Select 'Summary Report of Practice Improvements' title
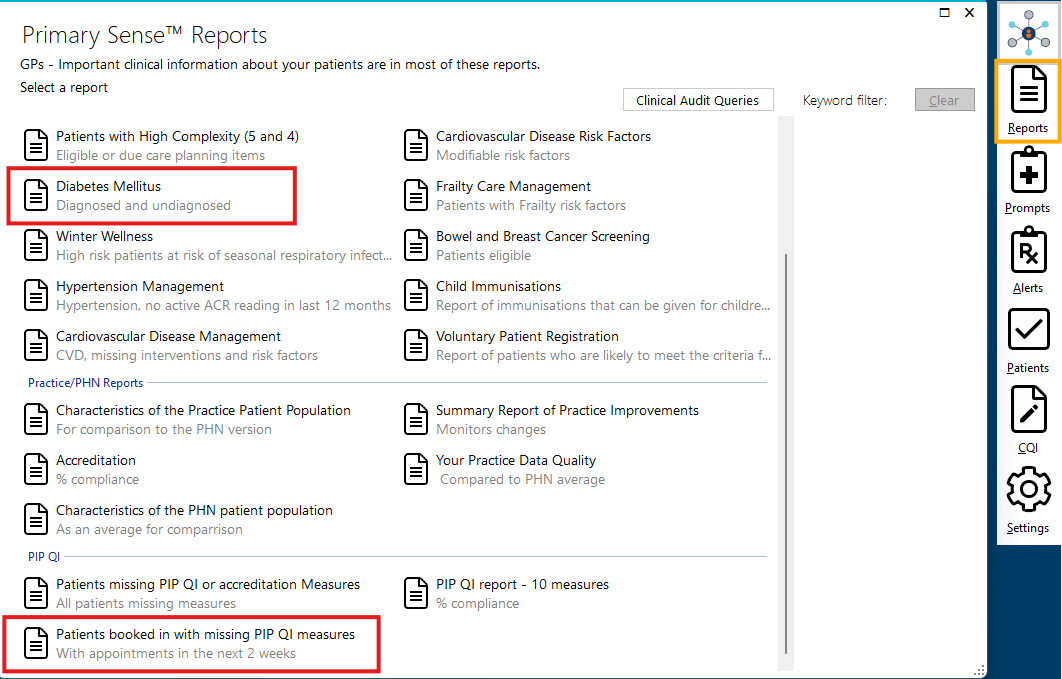Image resolution: width=1062 pixels, height=679 pixels. click(x=567, y=410)
